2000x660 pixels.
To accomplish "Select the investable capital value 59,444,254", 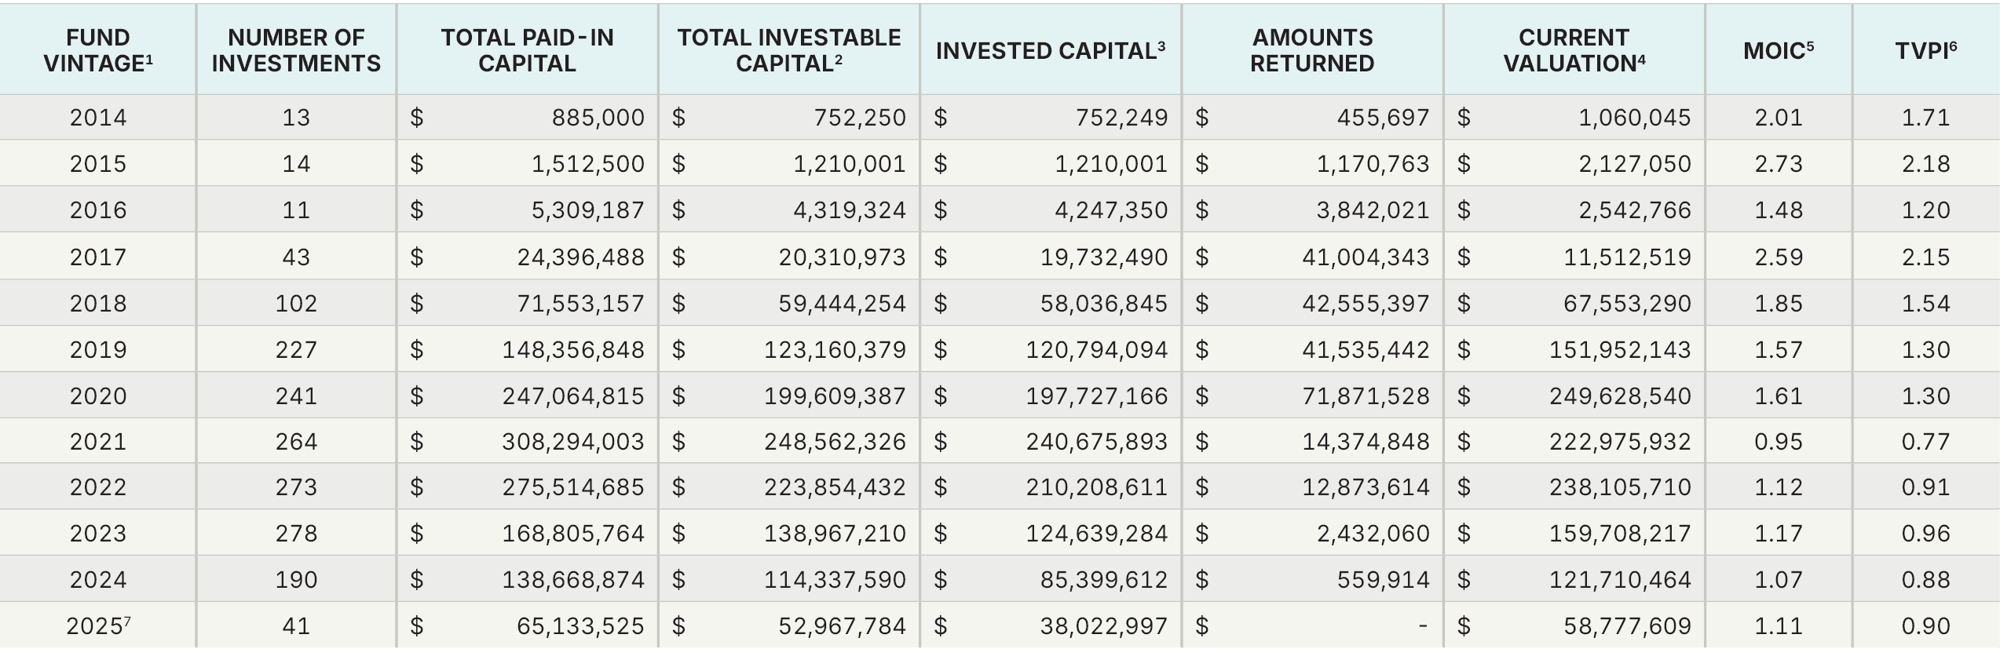I will [x=842, y=303].
